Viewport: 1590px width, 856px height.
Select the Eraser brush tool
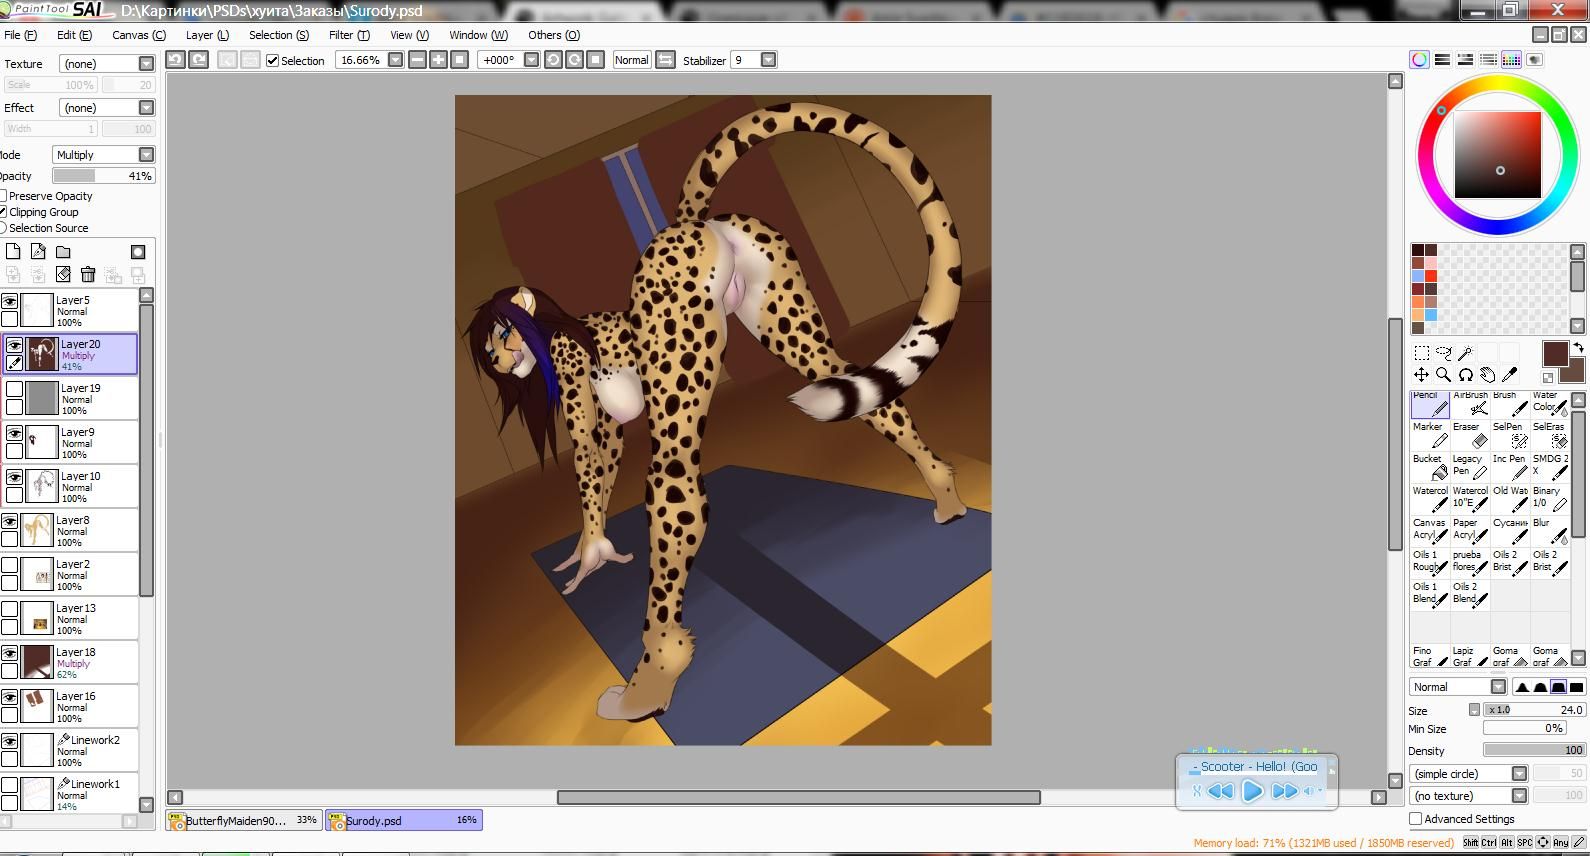(1470, 435)
